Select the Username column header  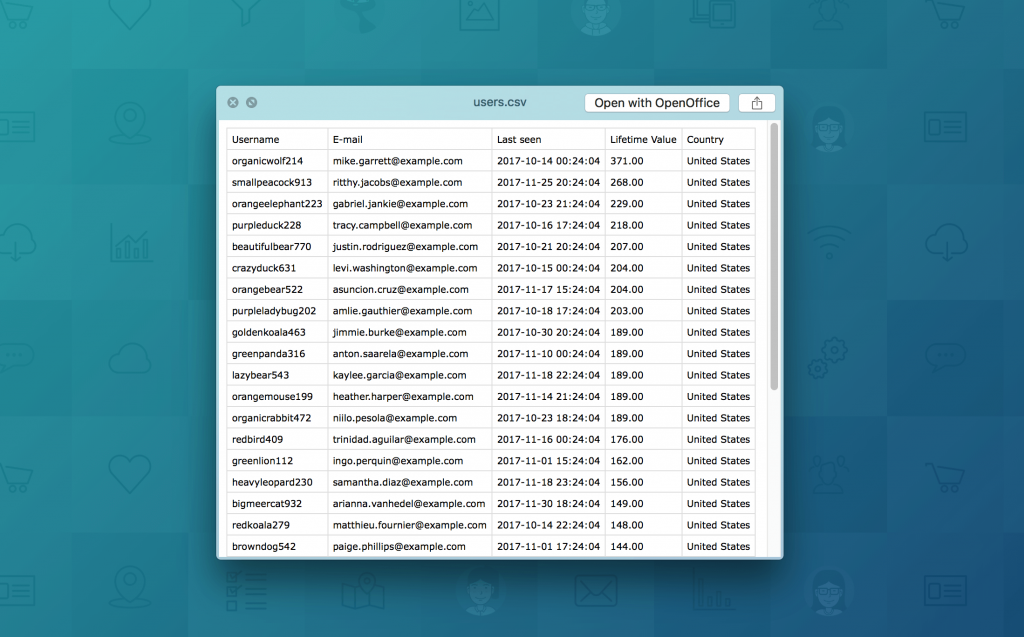pos(256,140)
